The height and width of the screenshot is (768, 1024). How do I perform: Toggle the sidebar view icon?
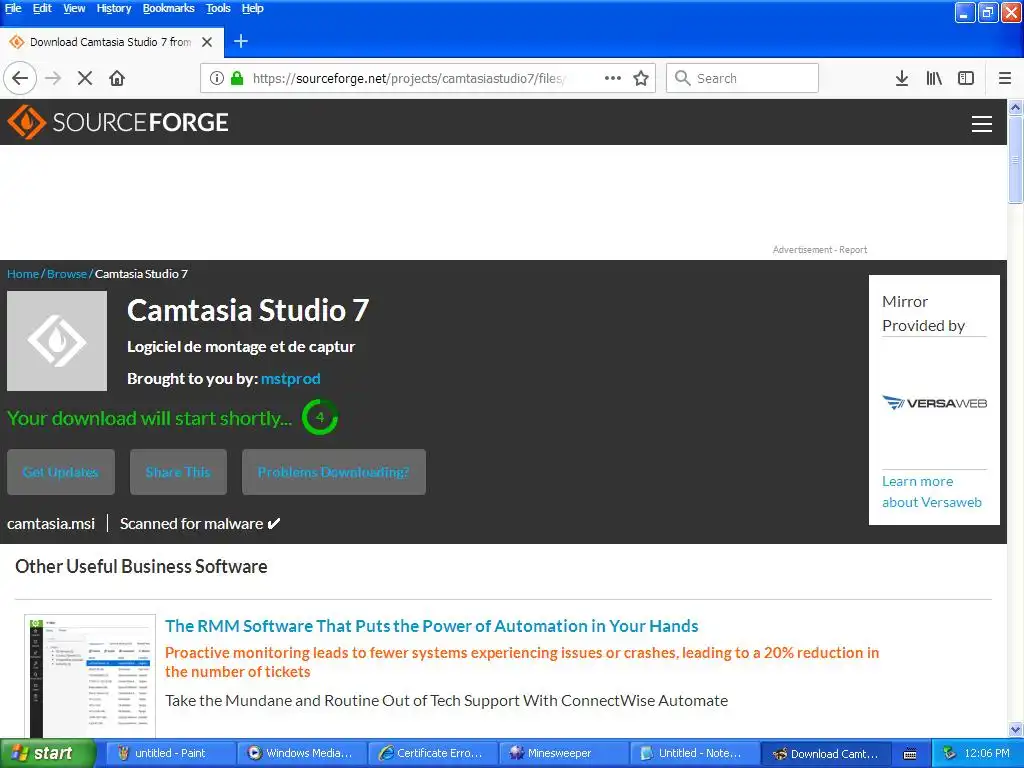tap(966, 78)
